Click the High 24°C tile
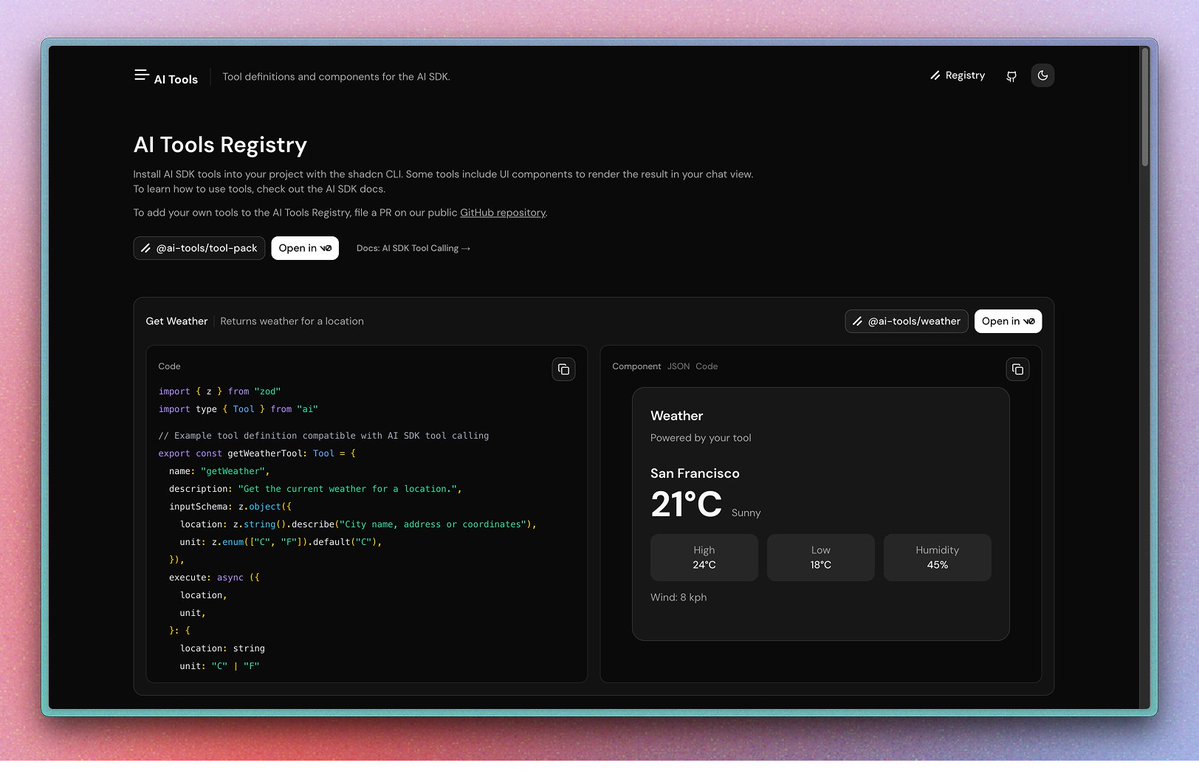This screenshot has width=1199, height=771. [x=704, y=557]
